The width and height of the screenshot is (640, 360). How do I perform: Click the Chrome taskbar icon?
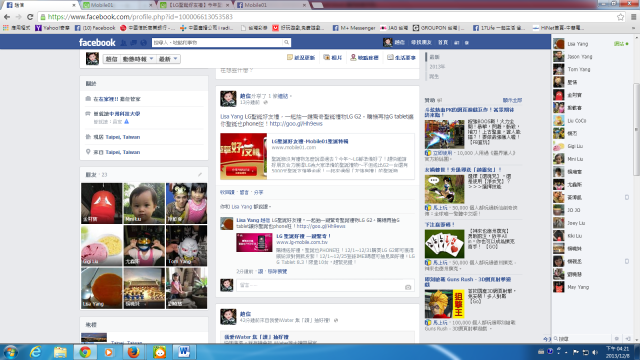coord(85,352)
